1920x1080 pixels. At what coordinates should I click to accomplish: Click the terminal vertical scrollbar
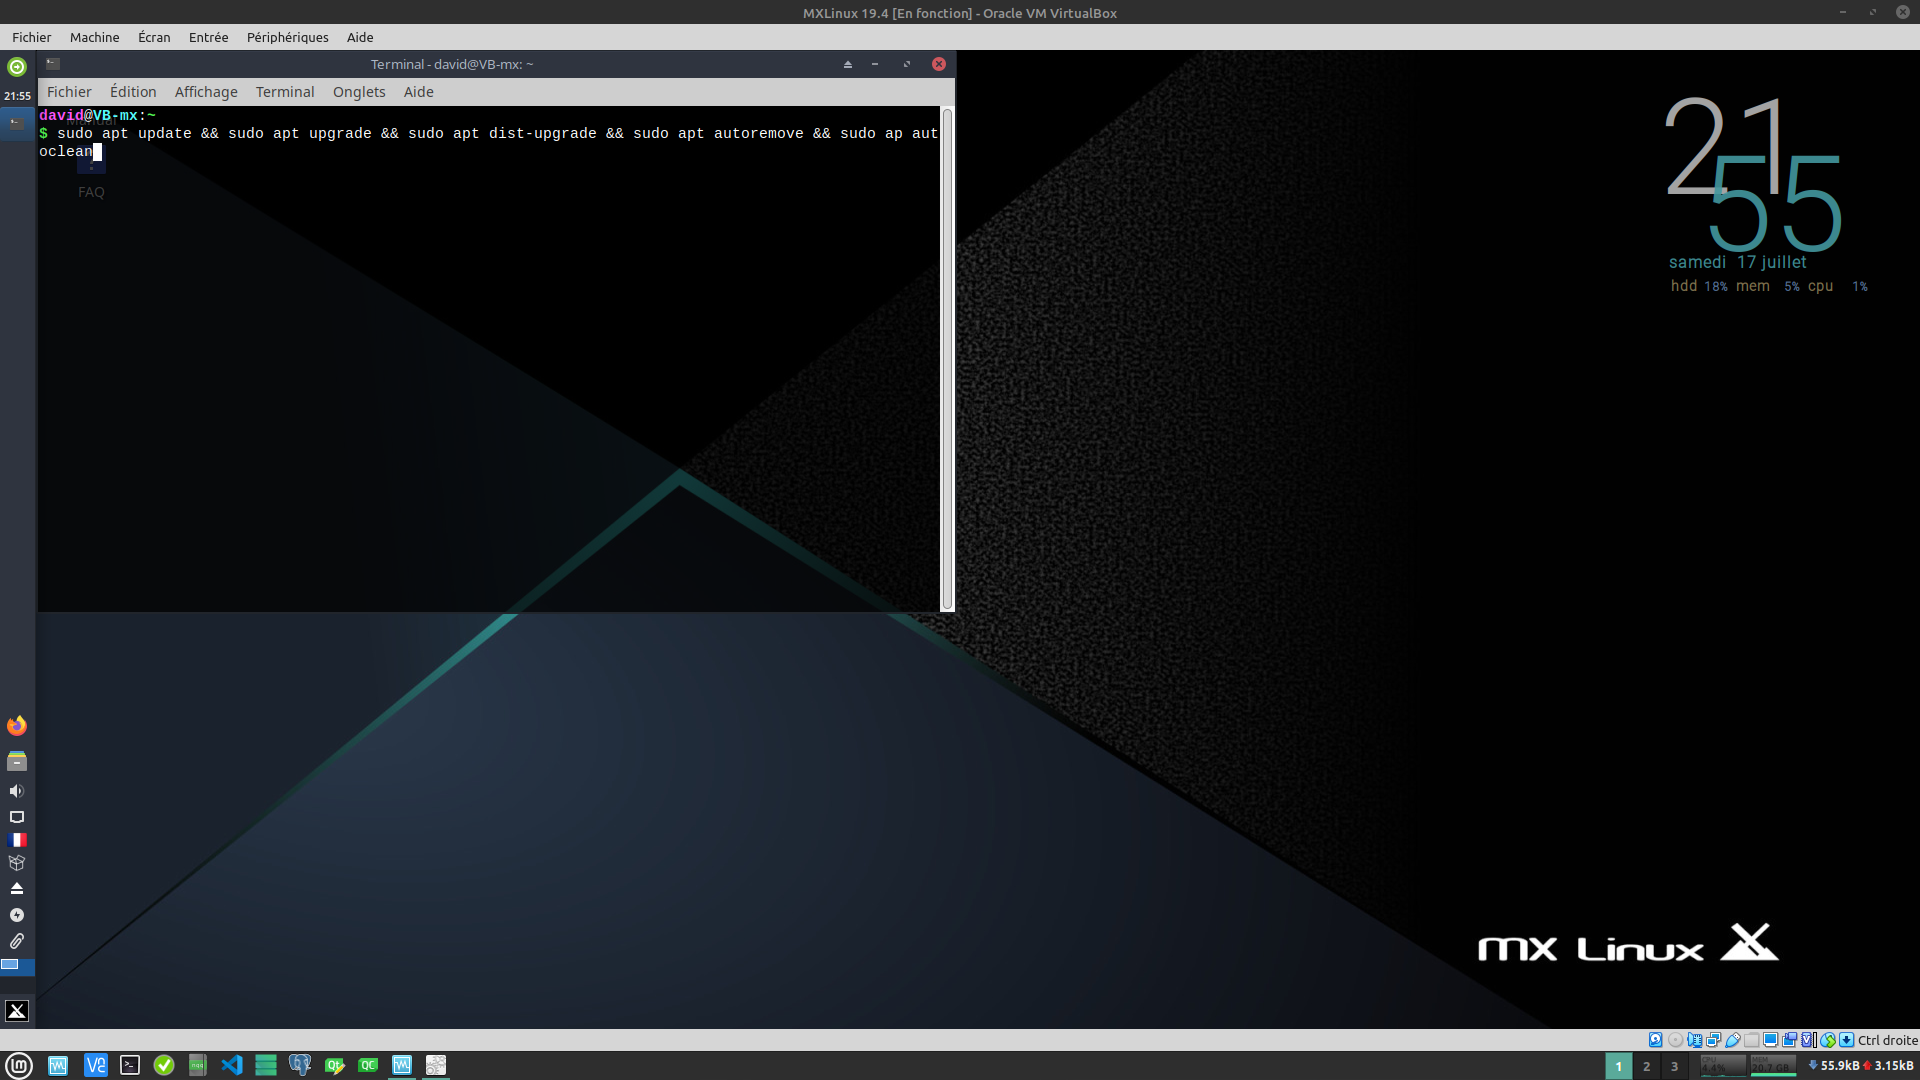947,358
